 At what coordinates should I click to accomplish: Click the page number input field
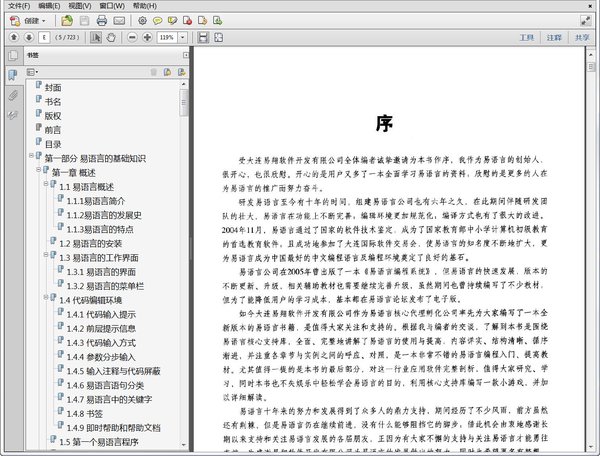coord(44,37)
